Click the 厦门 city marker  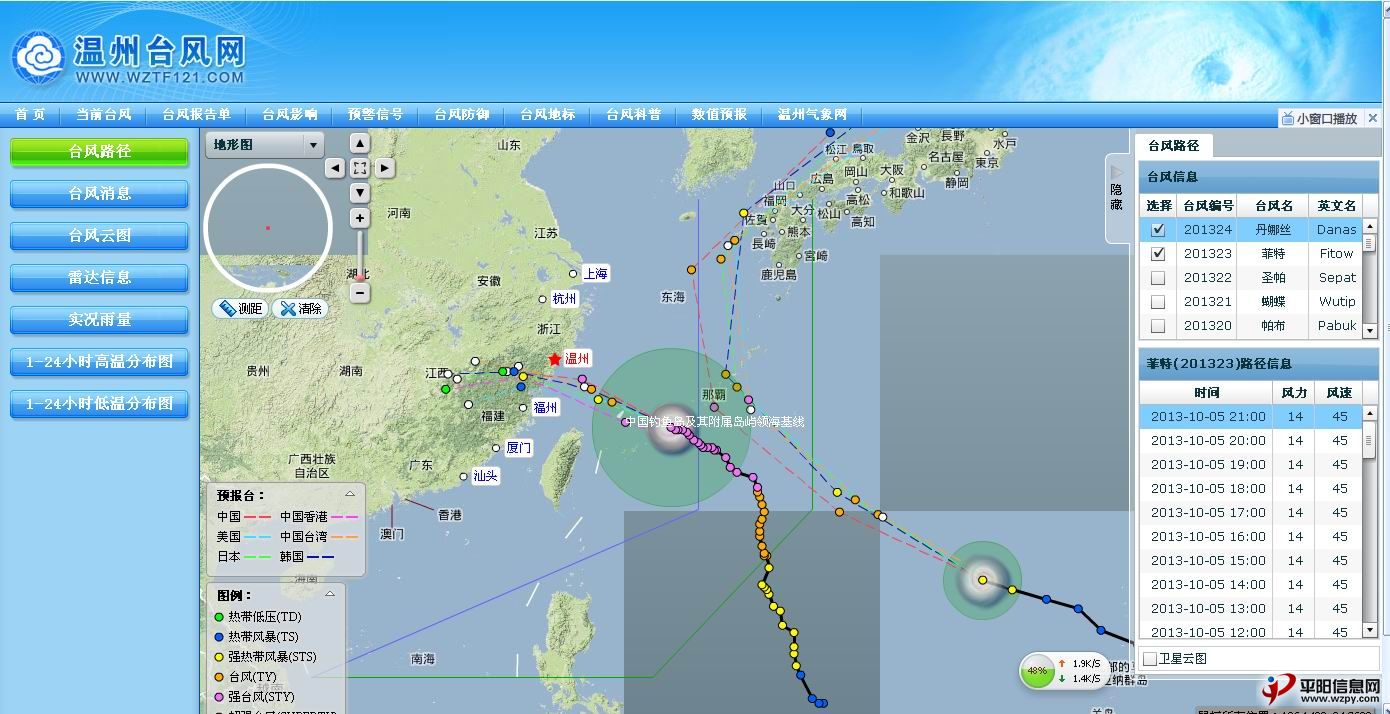coord(497,448)
